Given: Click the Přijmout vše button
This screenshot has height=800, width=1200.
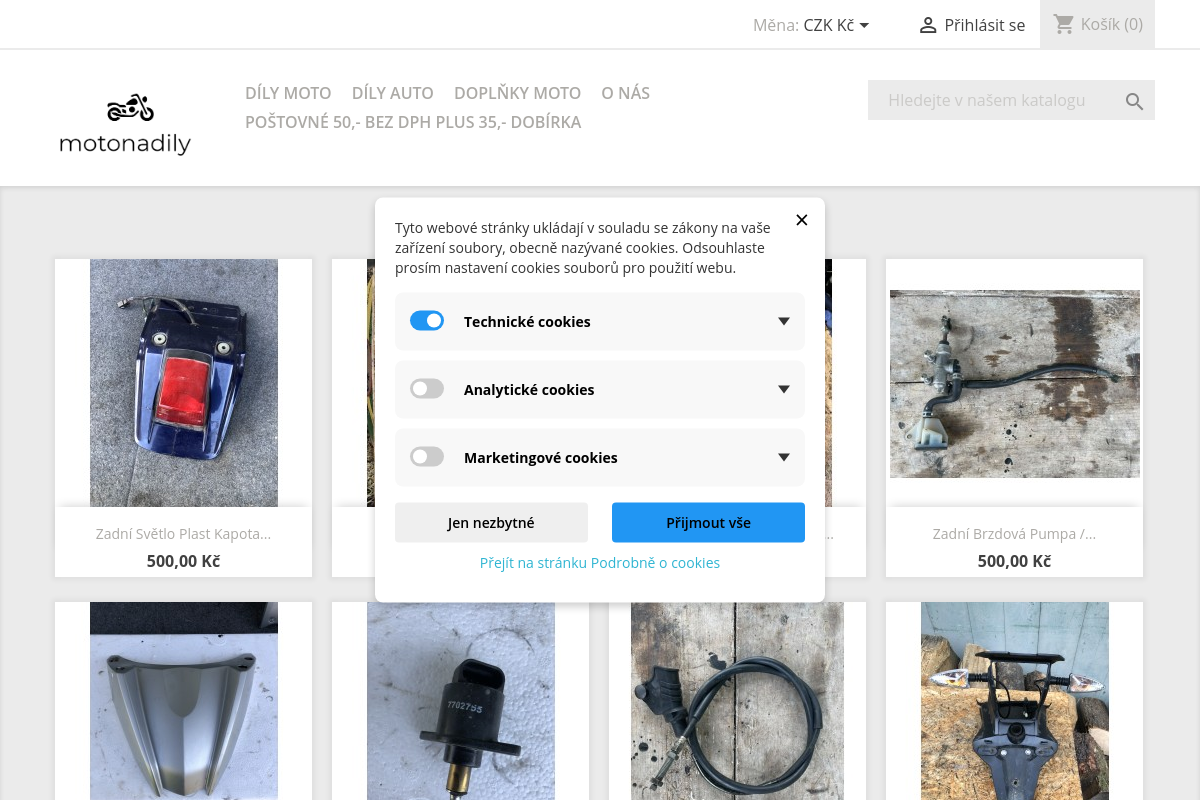Looking at the screenshot, I should pos(708,522).
